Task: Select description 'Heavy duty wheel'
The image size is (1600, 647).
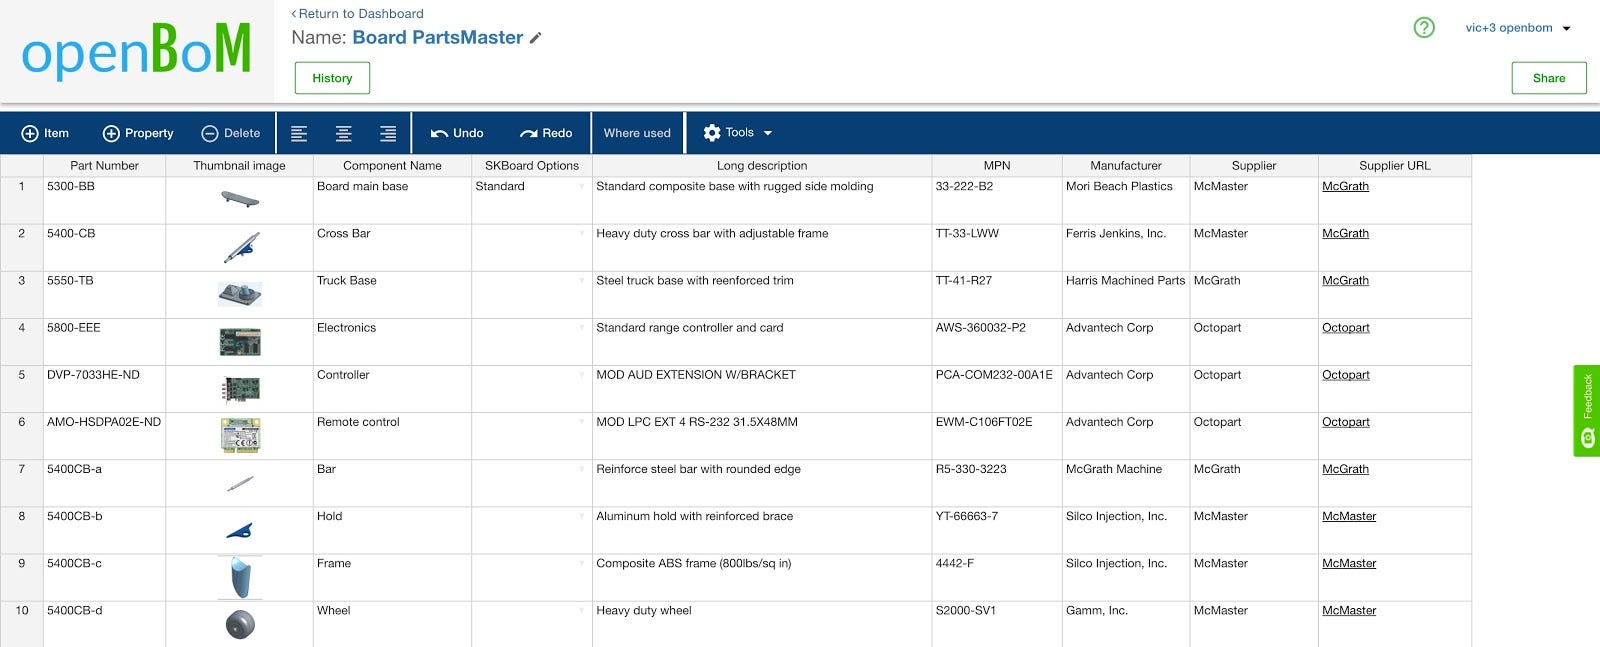Action: pos(762,624)
